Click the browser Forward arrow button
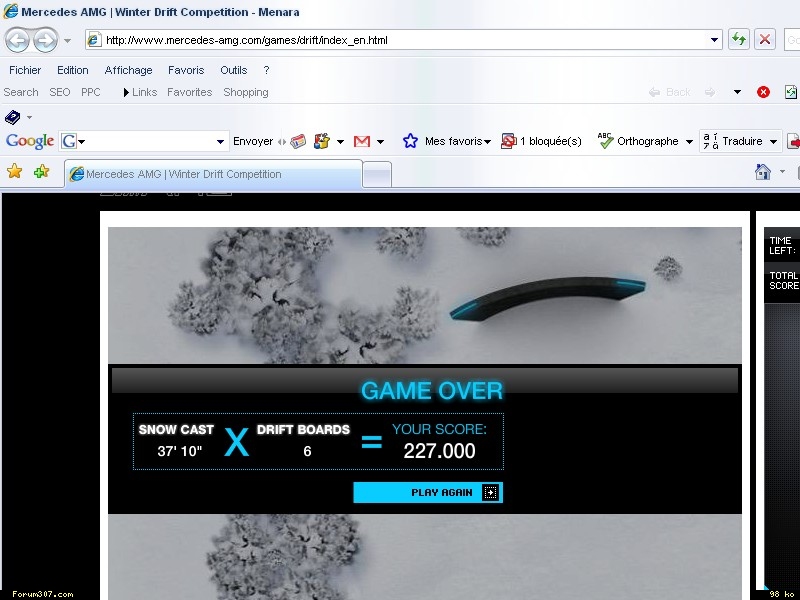Viewport: 800px width, 600px height. click(x=45, y=40)
